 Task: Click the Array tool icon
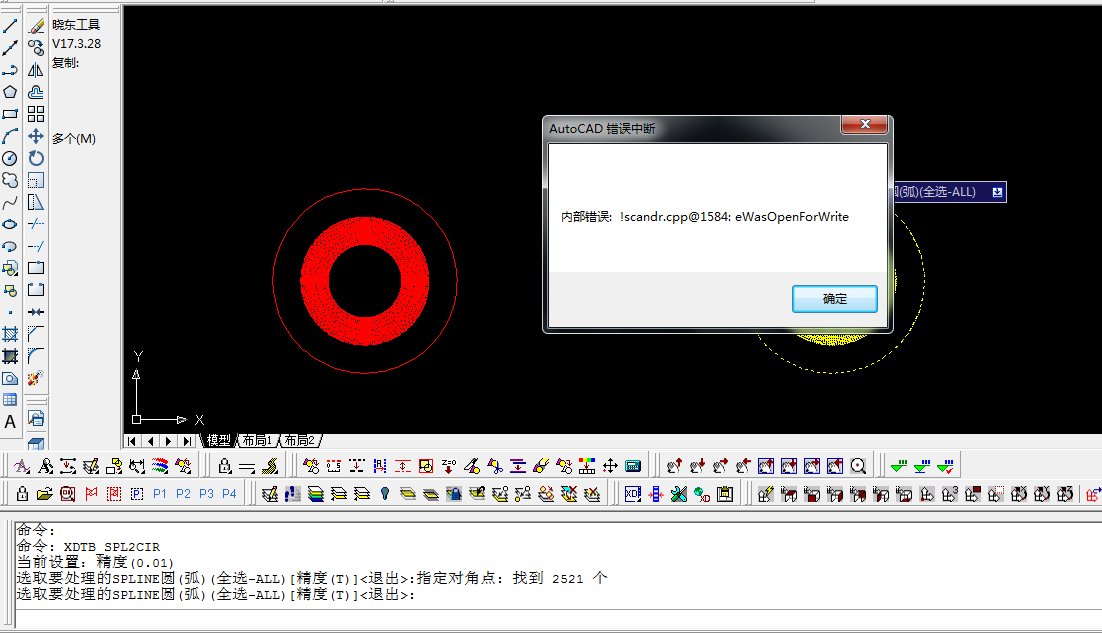click(x=36, y=114)
